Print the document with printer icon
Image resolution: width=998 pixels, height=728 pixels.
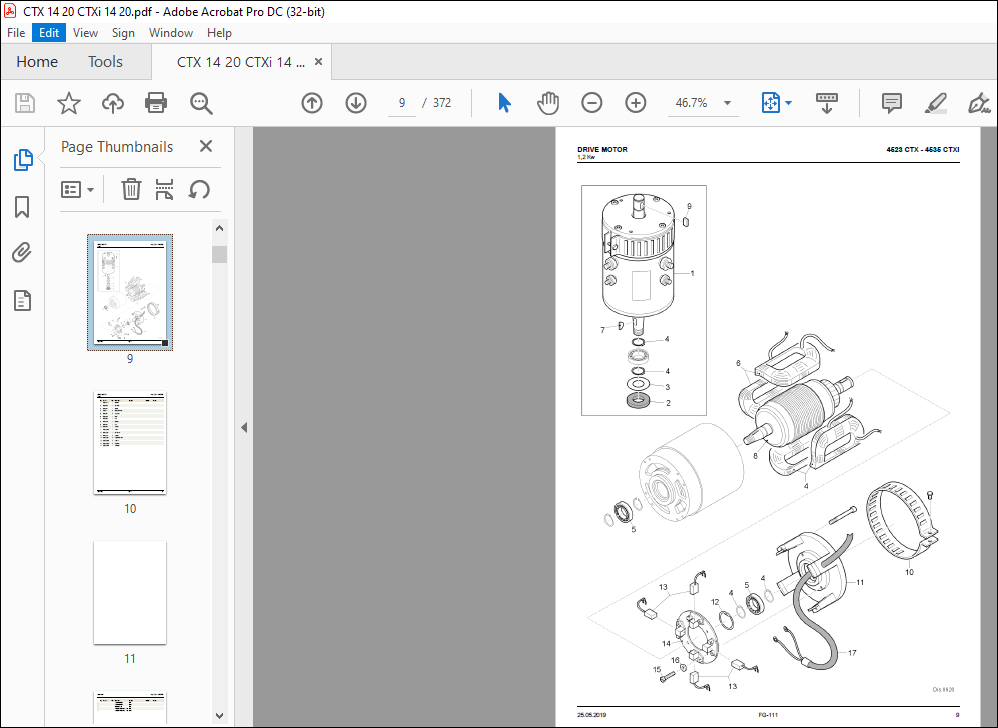[x=156, y=103]
